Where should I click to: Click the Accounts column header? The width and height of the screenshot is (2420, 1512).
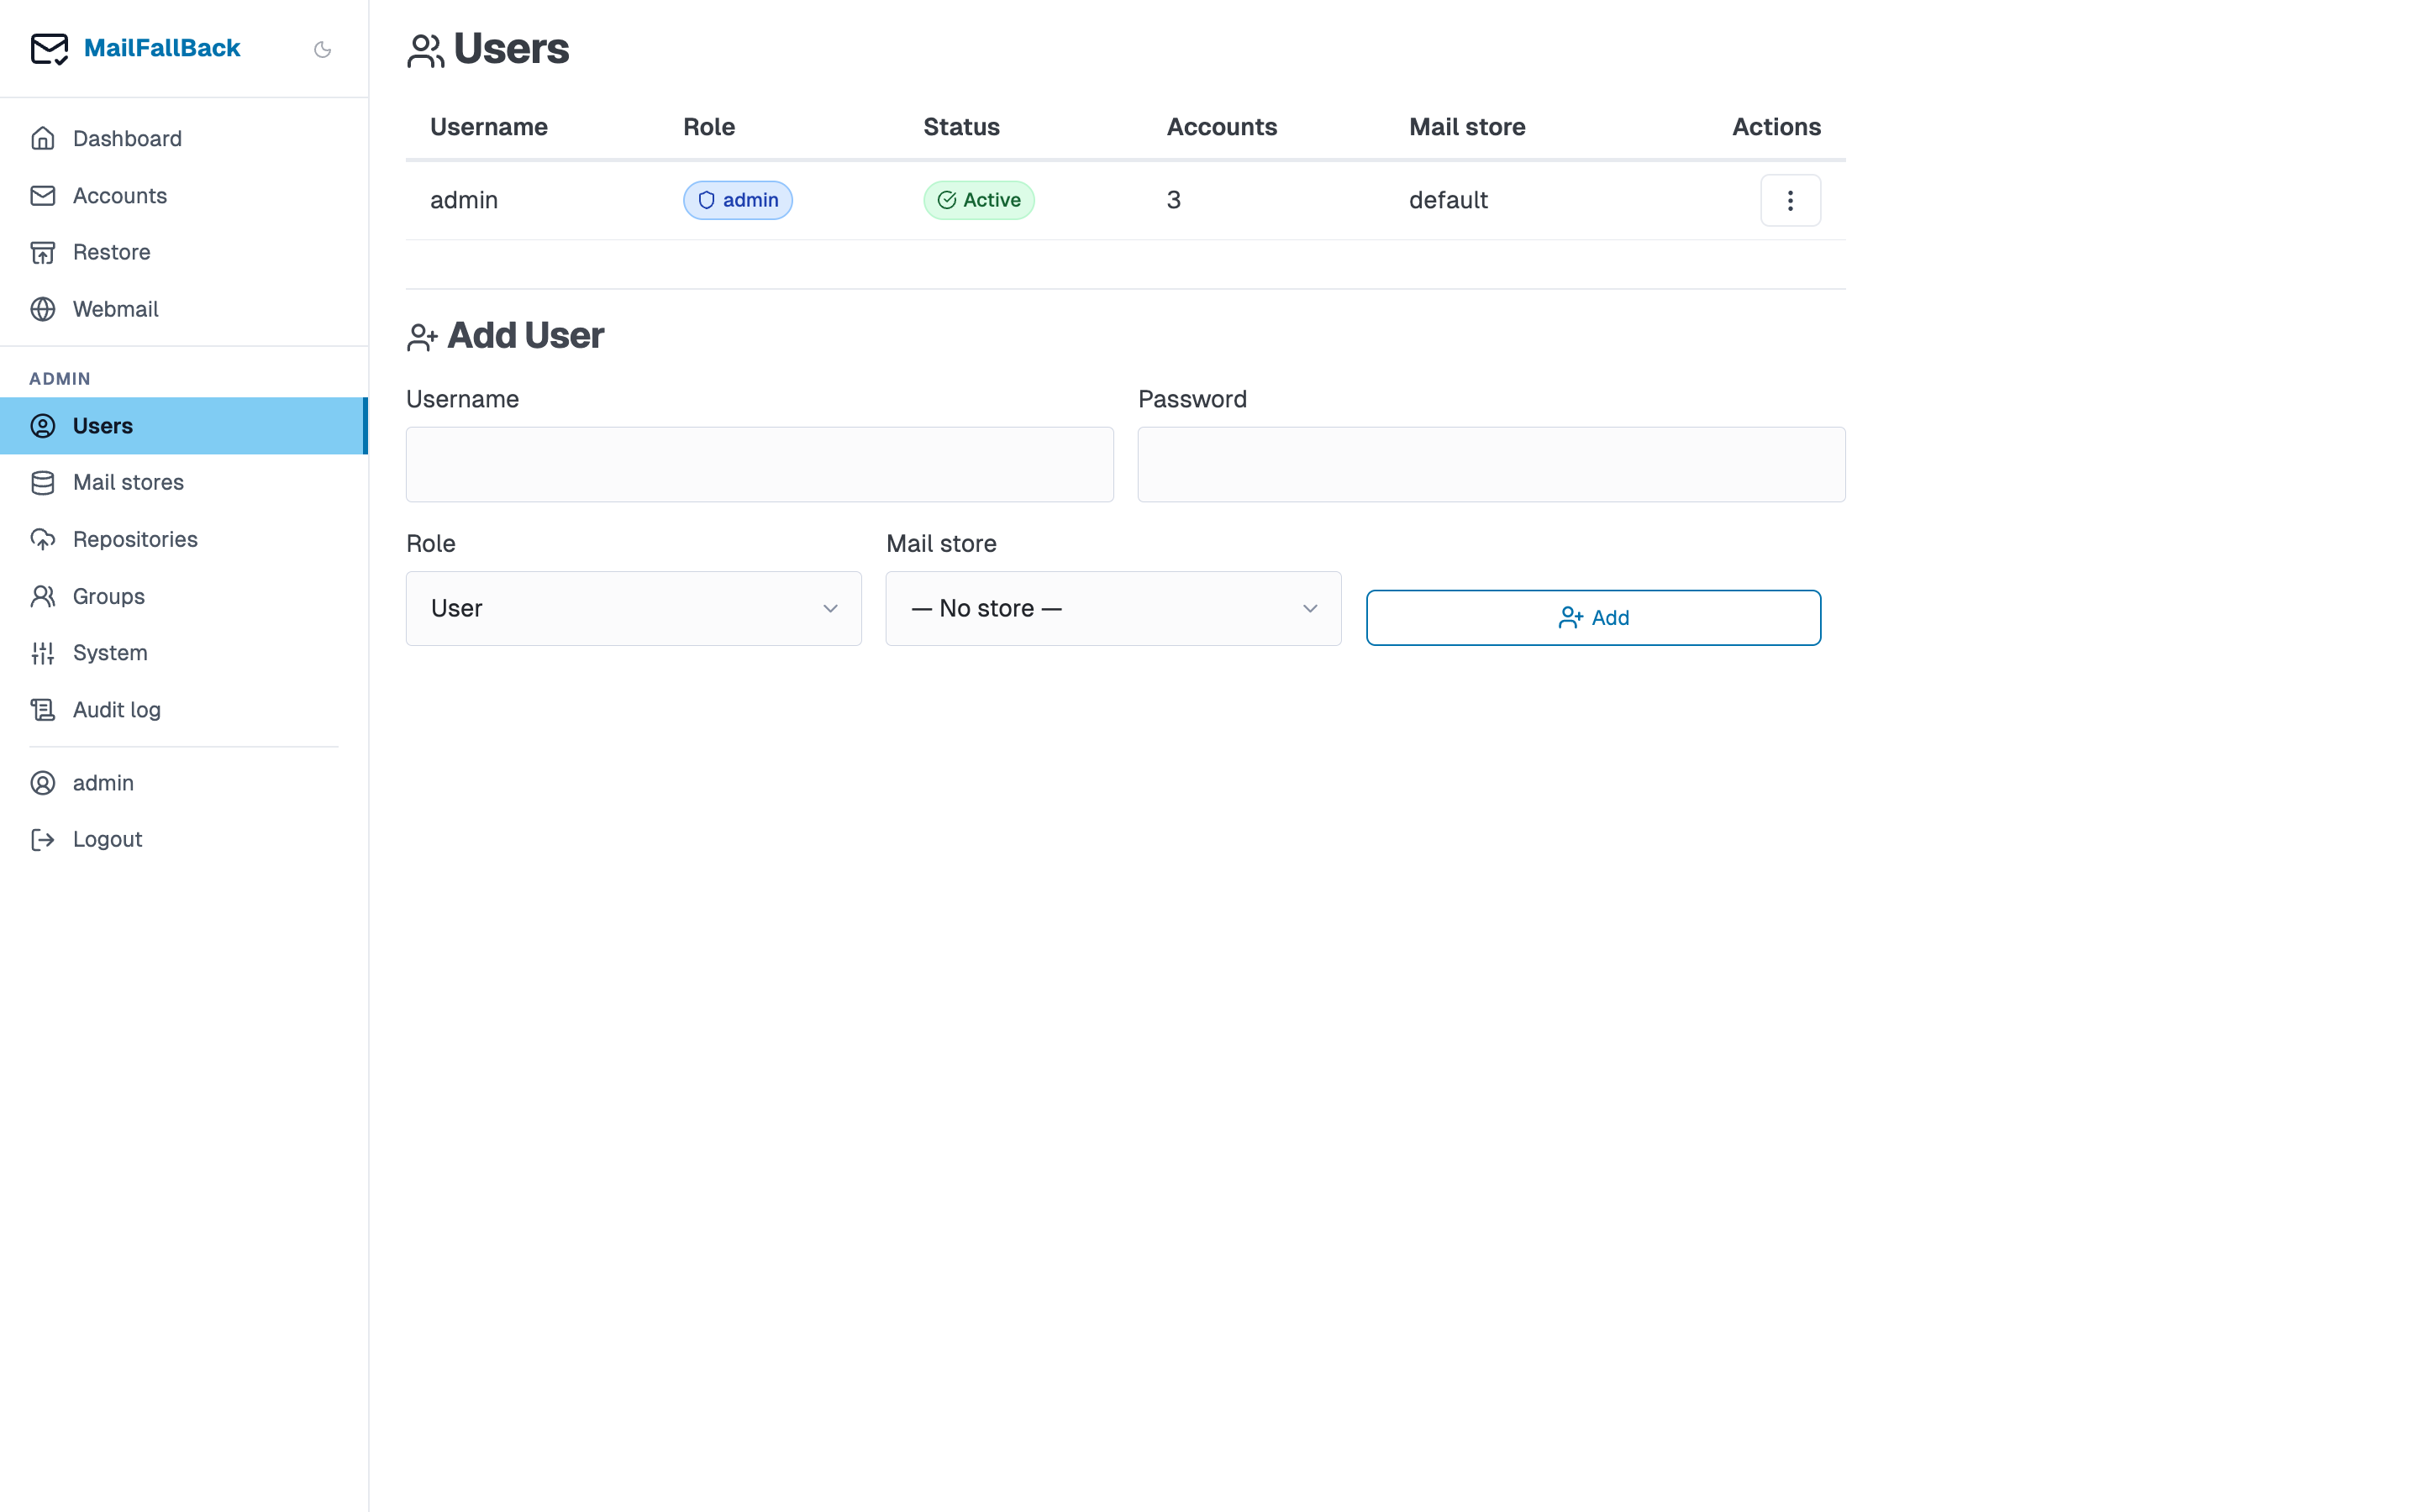[1222, 127]
